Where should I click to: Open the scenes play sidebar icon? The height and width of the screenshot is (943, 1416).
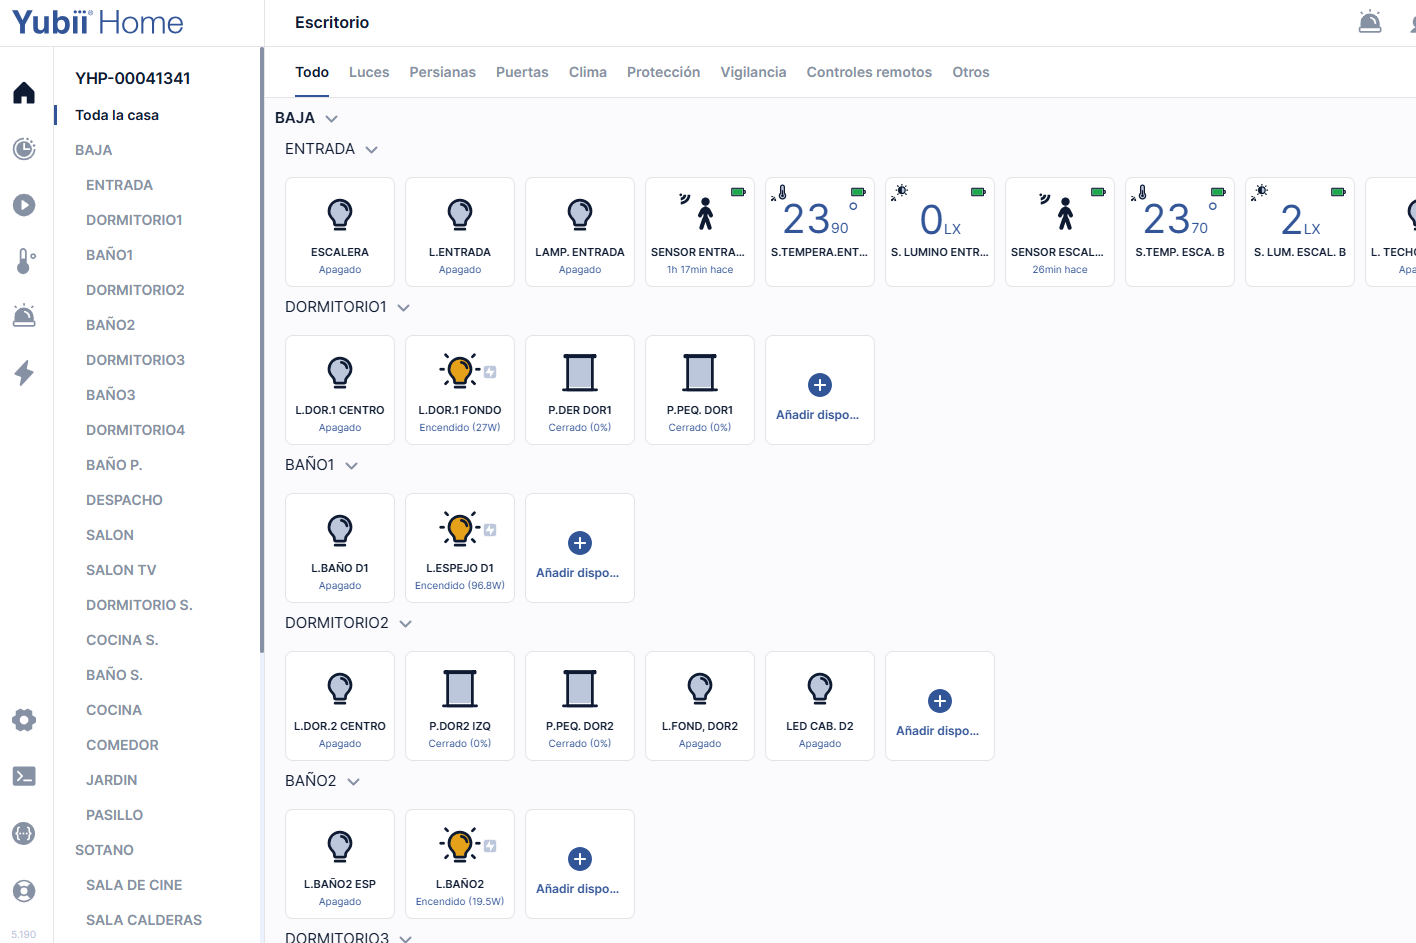[x=24, y=205]
